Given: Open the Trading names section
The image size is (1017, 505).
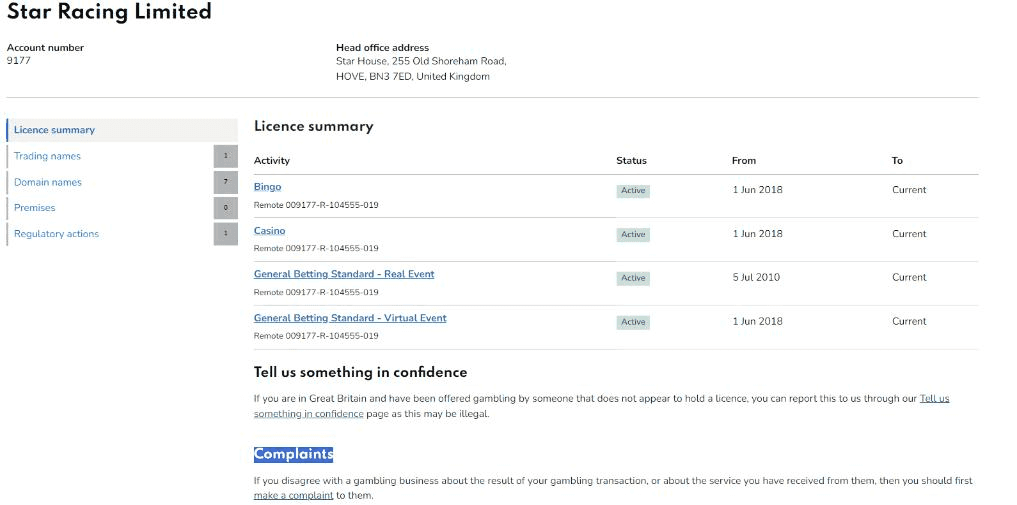Looking at the screenshot, I should click(x=47, y=156).
